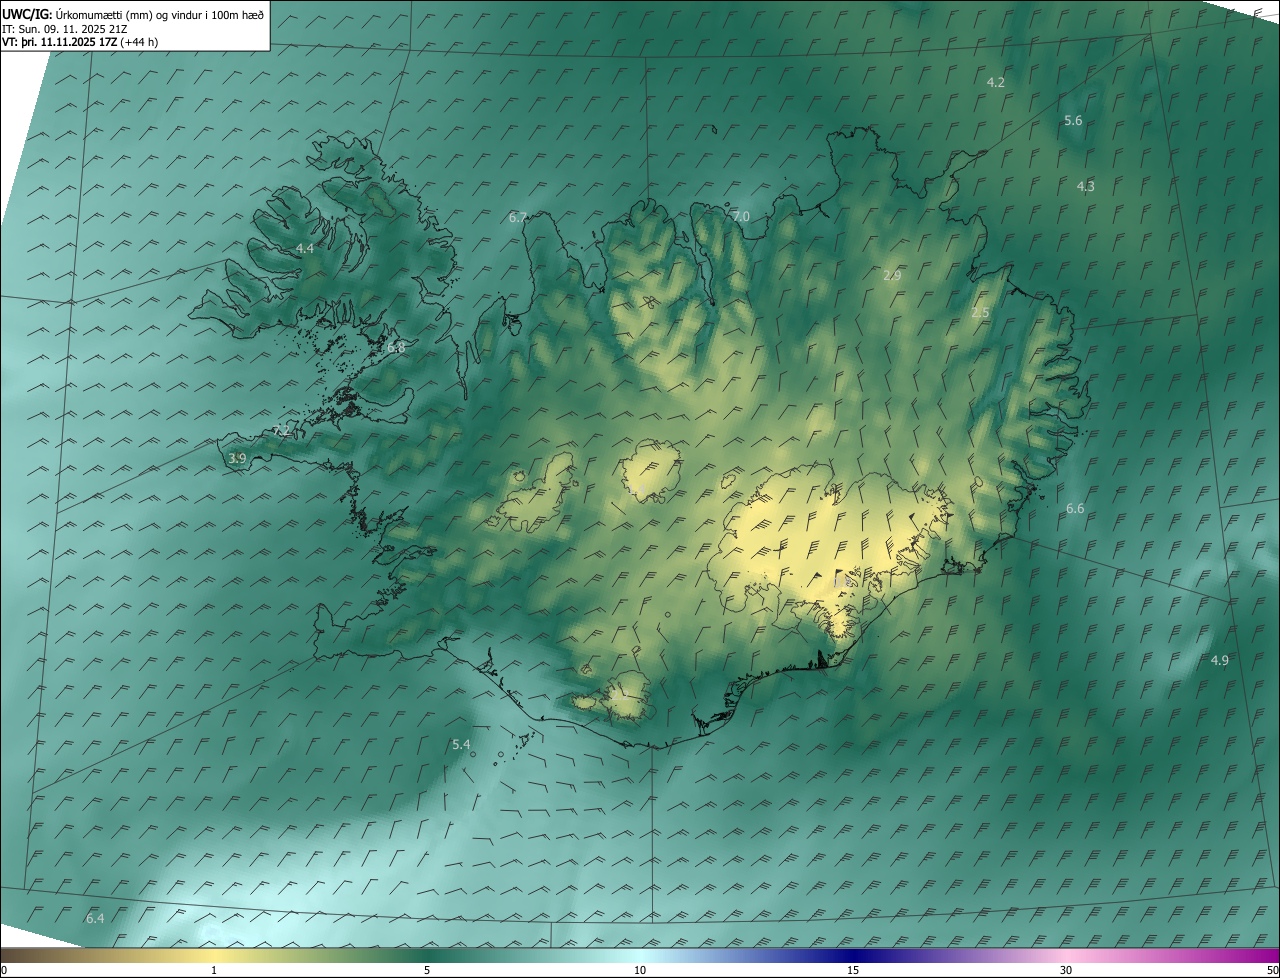Click the 2.9 value label on the map
The width and height of the screenshot is (1280, 978).
point(893,275)
